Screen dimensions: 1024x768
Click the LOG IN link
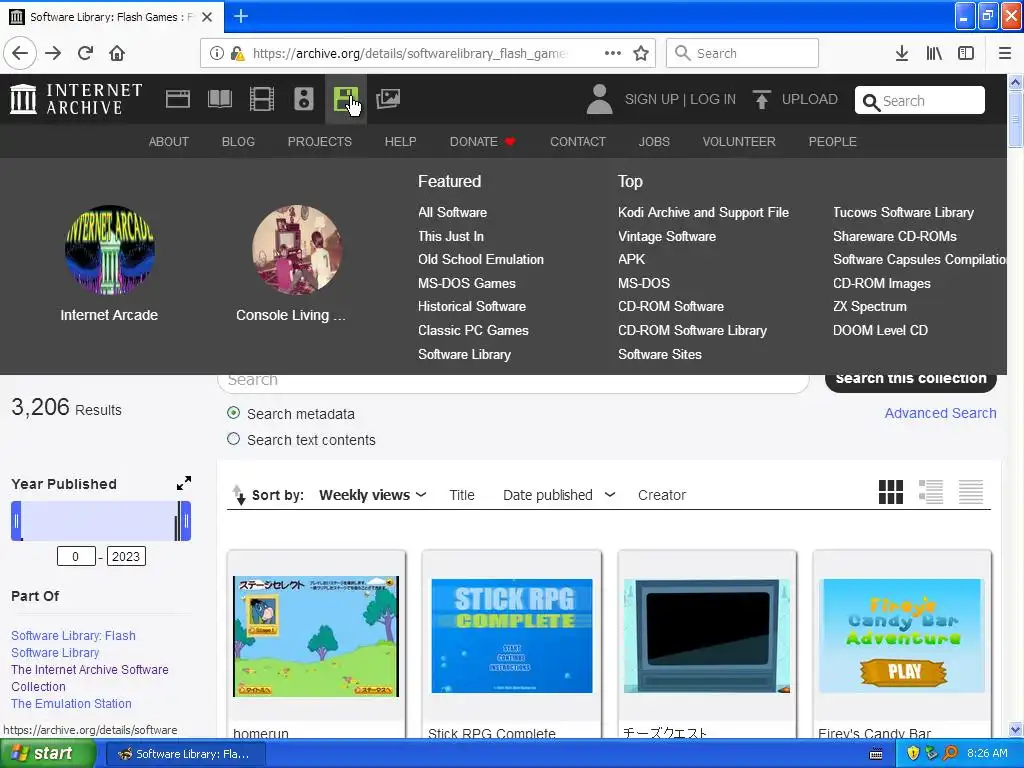click(x=712, y=99)
